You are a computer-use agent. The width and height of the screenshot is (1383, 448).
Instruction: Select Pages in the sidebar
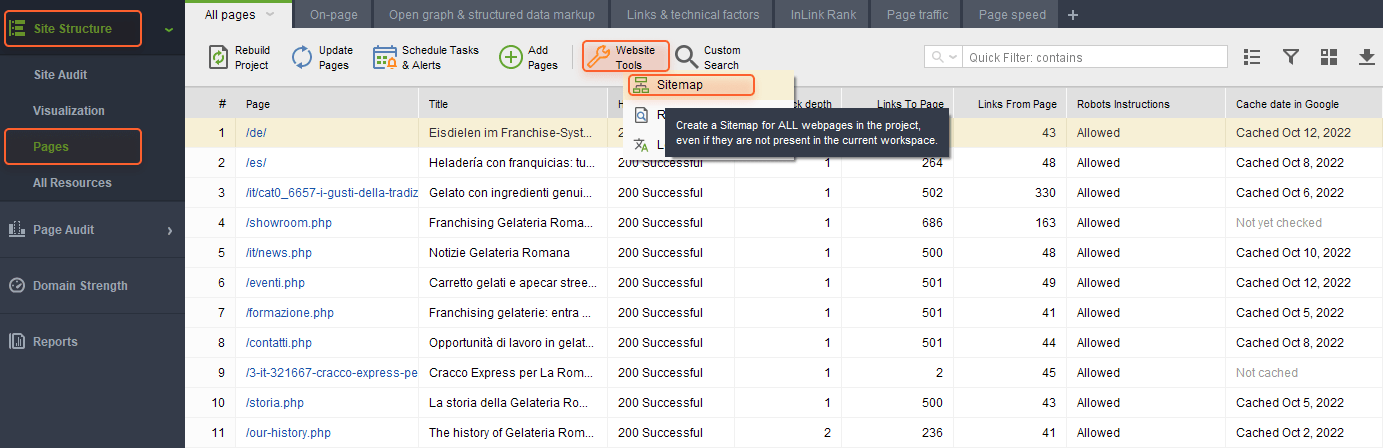pyautogui.click(x=73, y=147)
